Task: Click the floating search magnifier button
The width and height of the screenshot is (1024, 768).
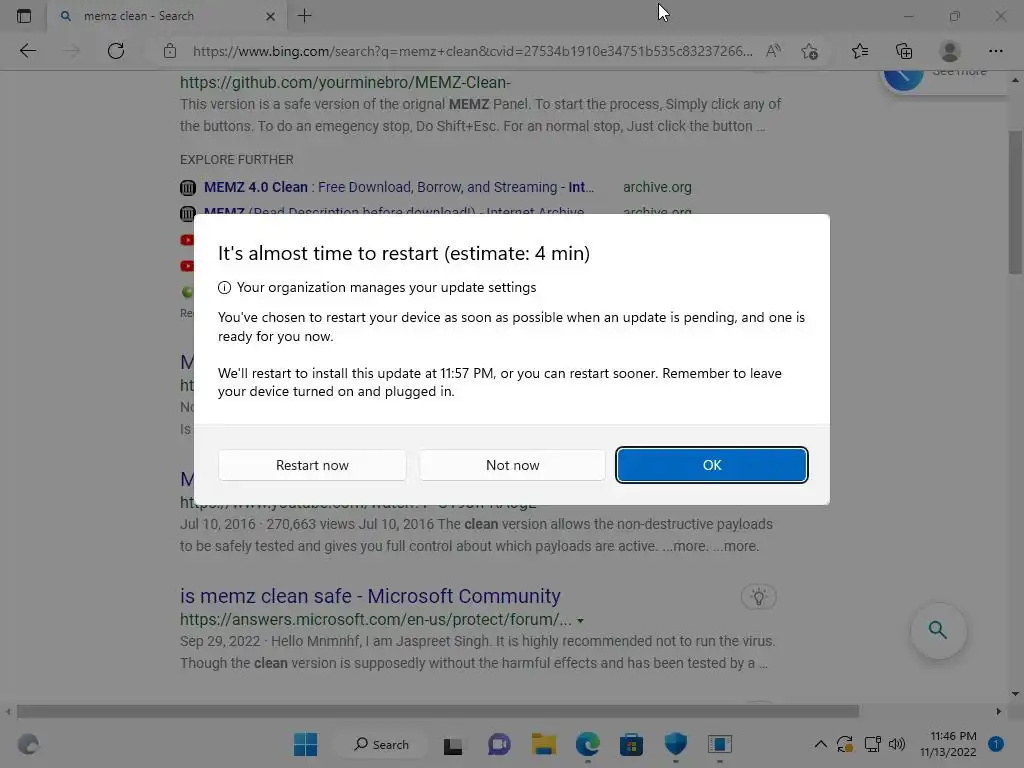Action: [938, 630]
